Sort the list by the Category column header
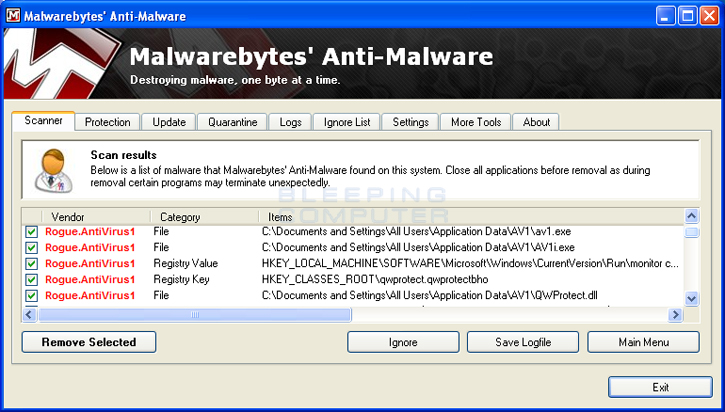This screenshot has height=412, width=725. click(204, 217)
